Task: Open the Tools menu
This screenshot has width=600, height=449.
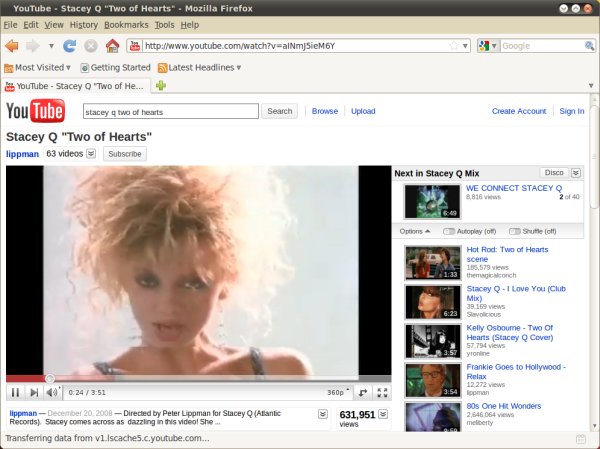Action: pyautogui.click(x=165, y=25)
